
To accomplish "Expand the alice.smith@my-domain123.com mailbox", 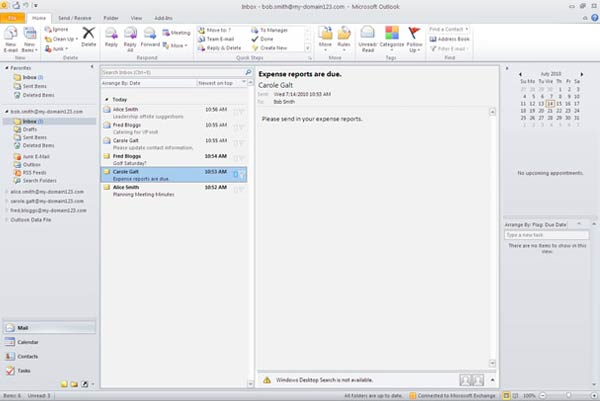I will pos(7,192).
